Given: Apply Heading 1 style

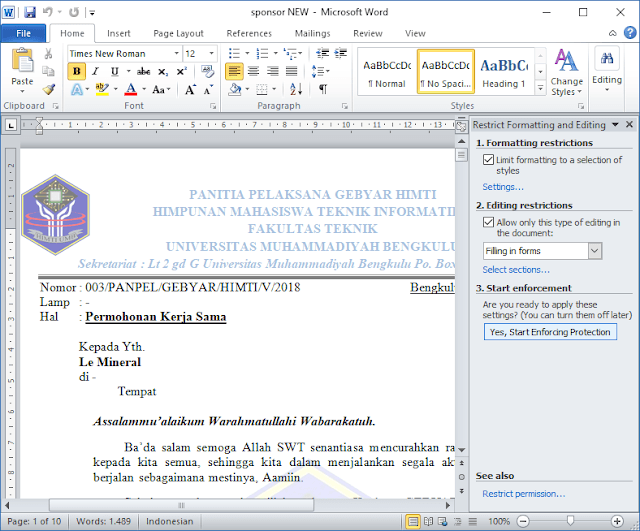Looking at the screenshot, I should tap(504, 72).
